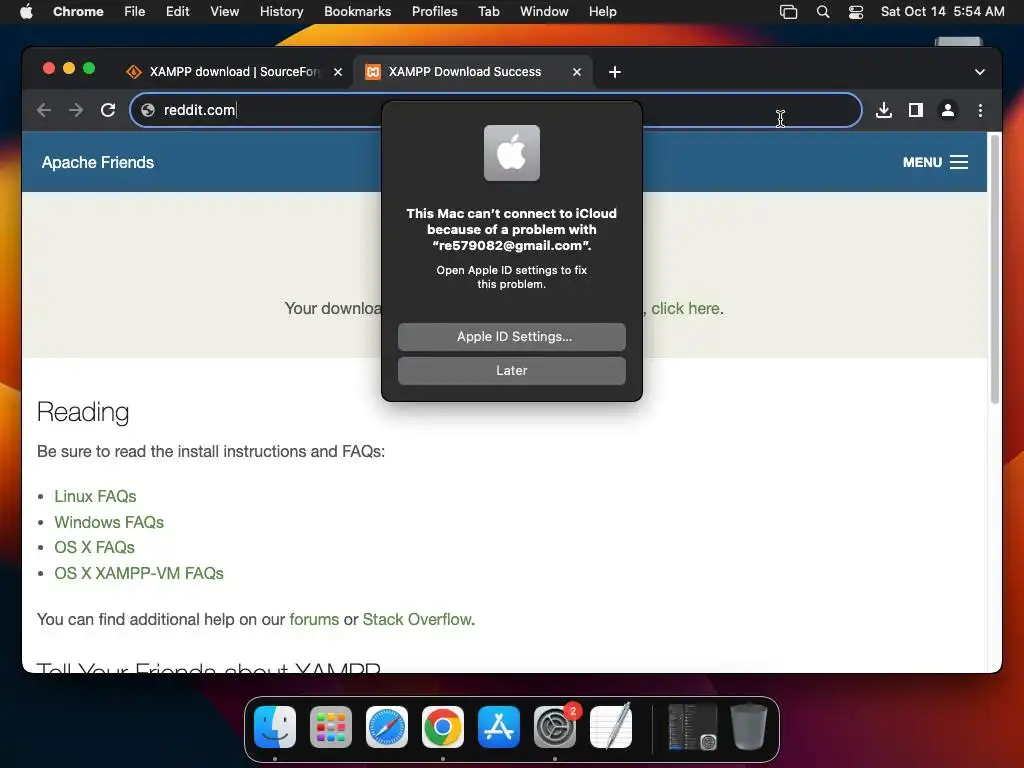Screen dimensions: 1024x768
Task: Open the Chrome app menu
Action: [x=78, y=12]
